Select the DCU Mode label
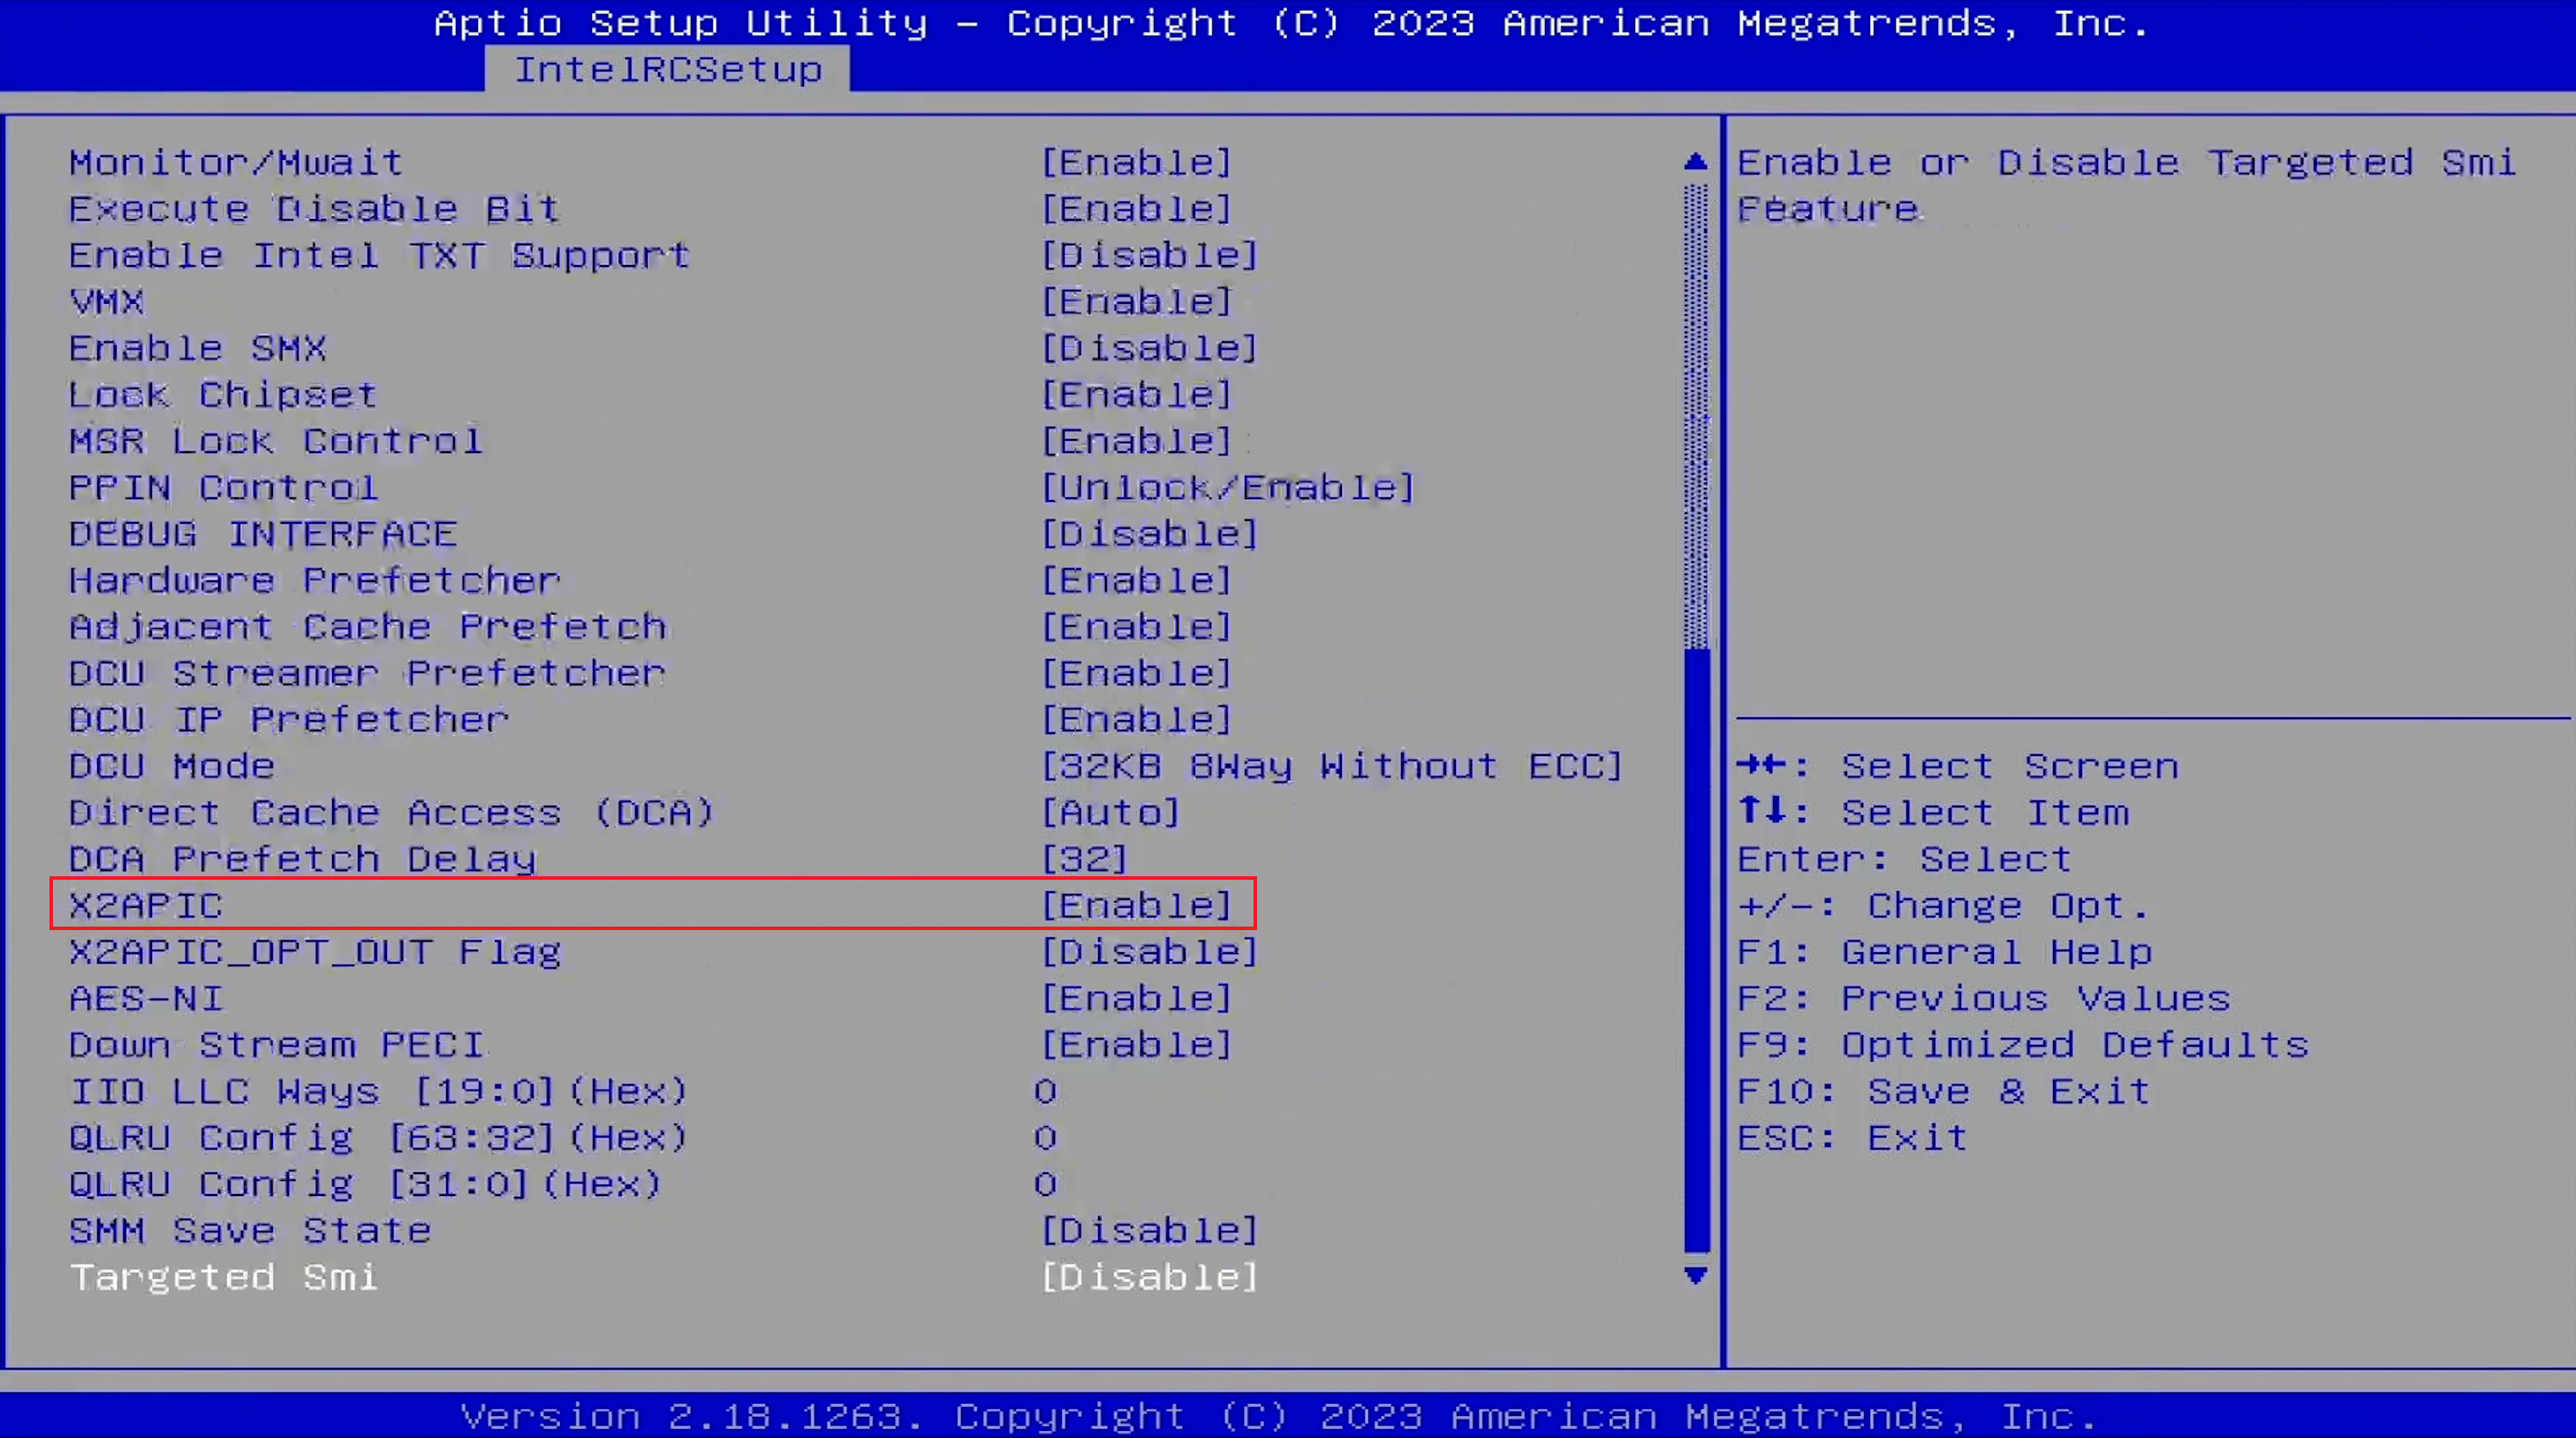Screen dimensions: 2576x1438 tap(172, 766)
